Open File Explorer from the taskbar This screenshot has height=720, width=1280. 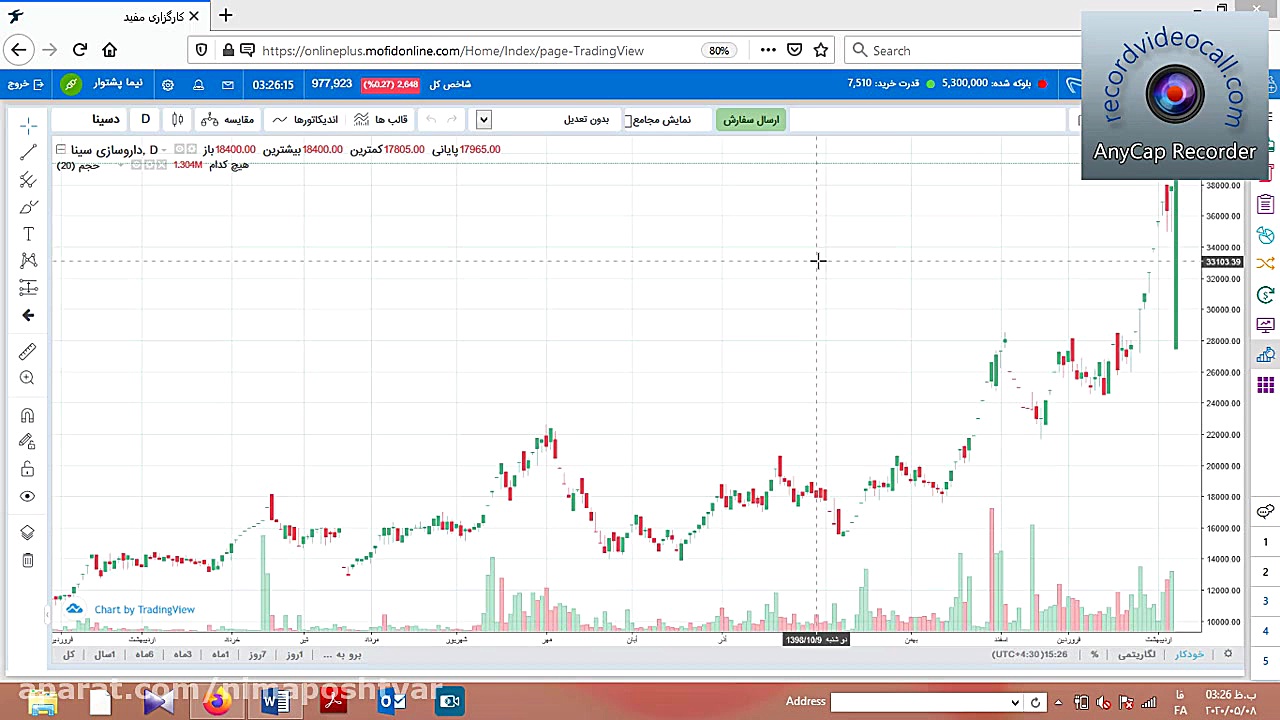43,701
